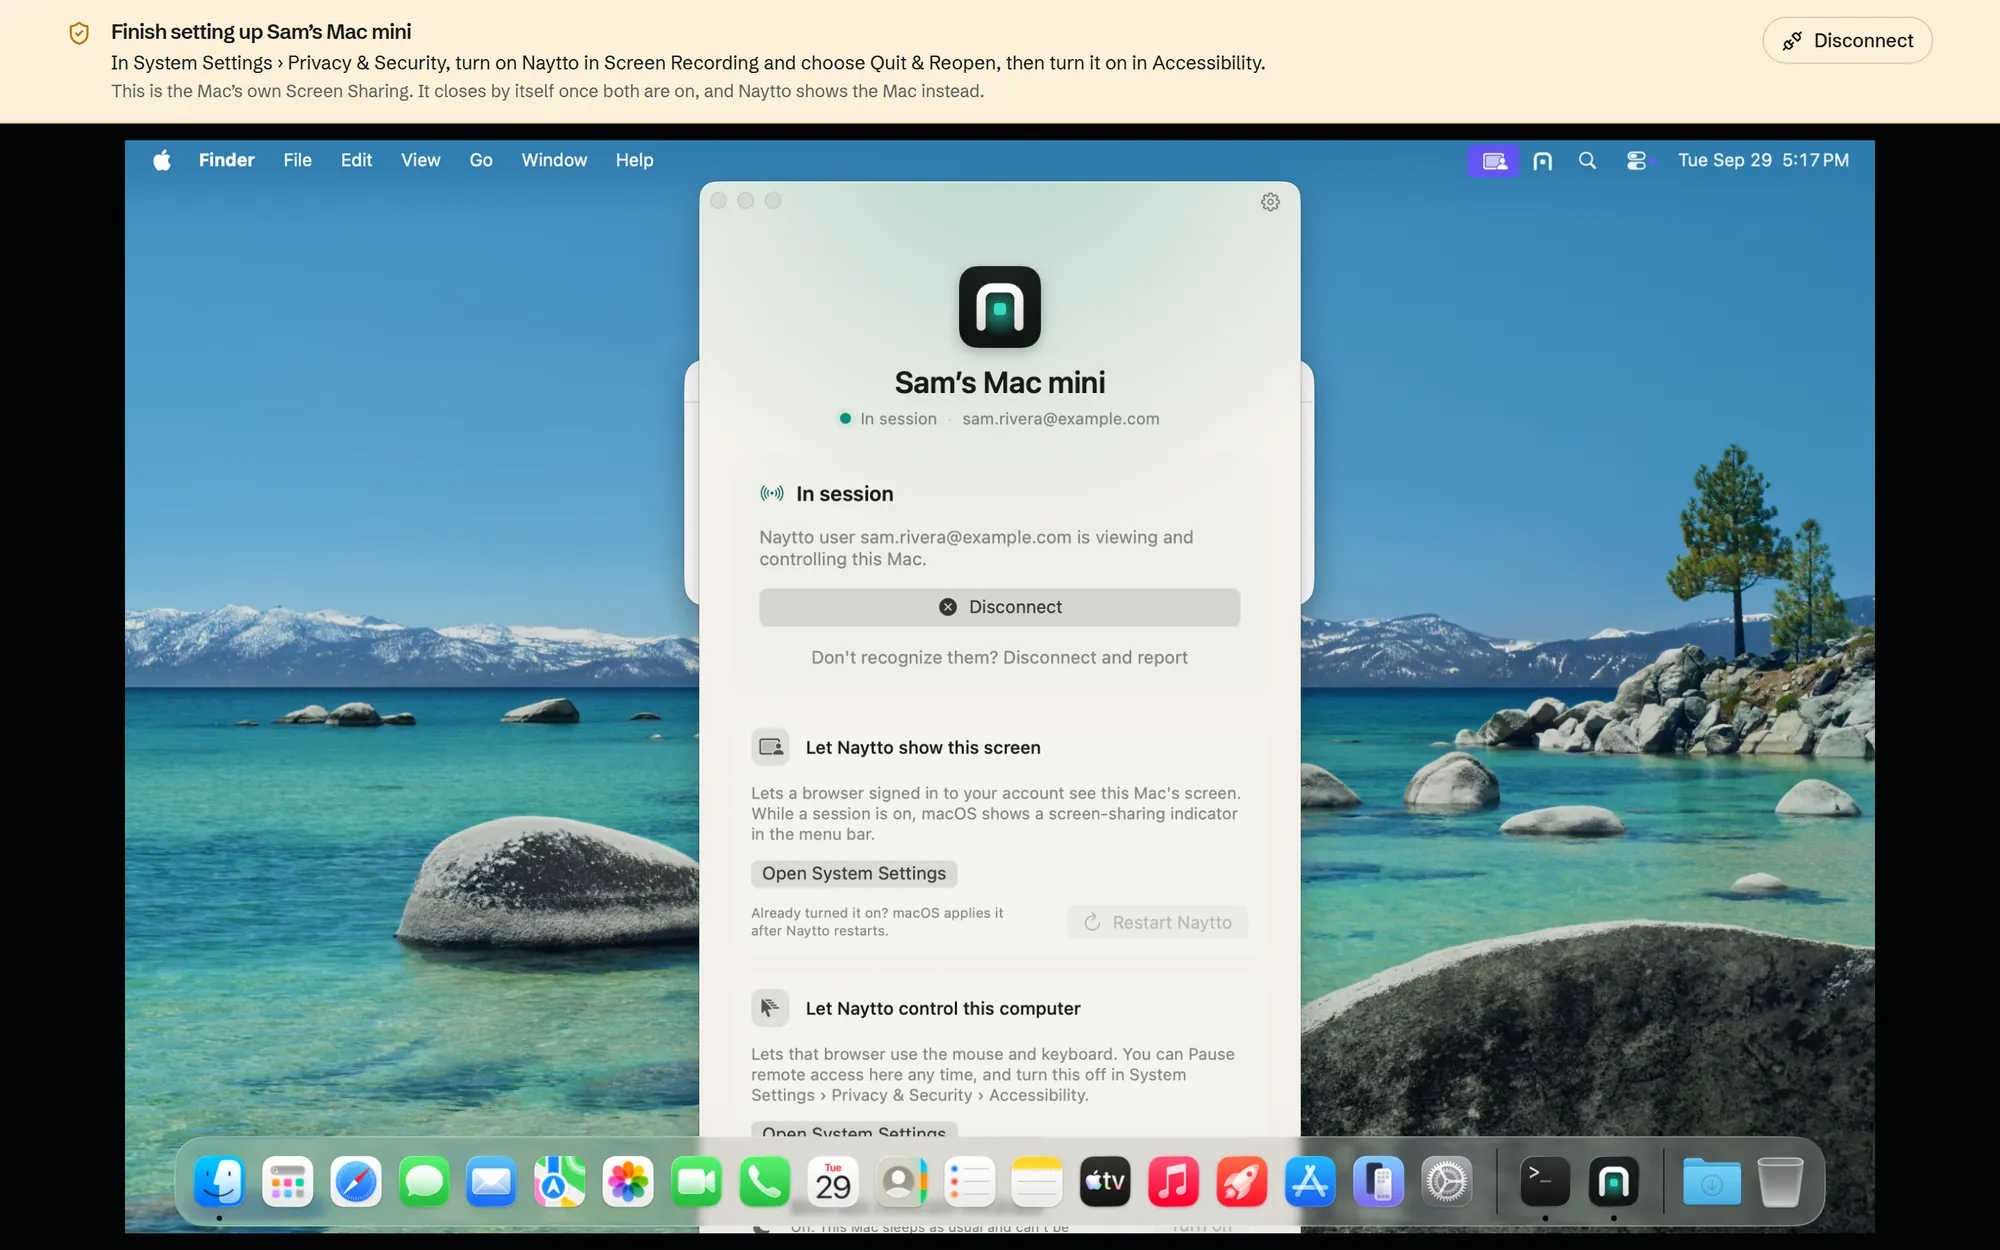Open the Go menu
The height and width of the screenshot is (1250, 2000).
481,161
